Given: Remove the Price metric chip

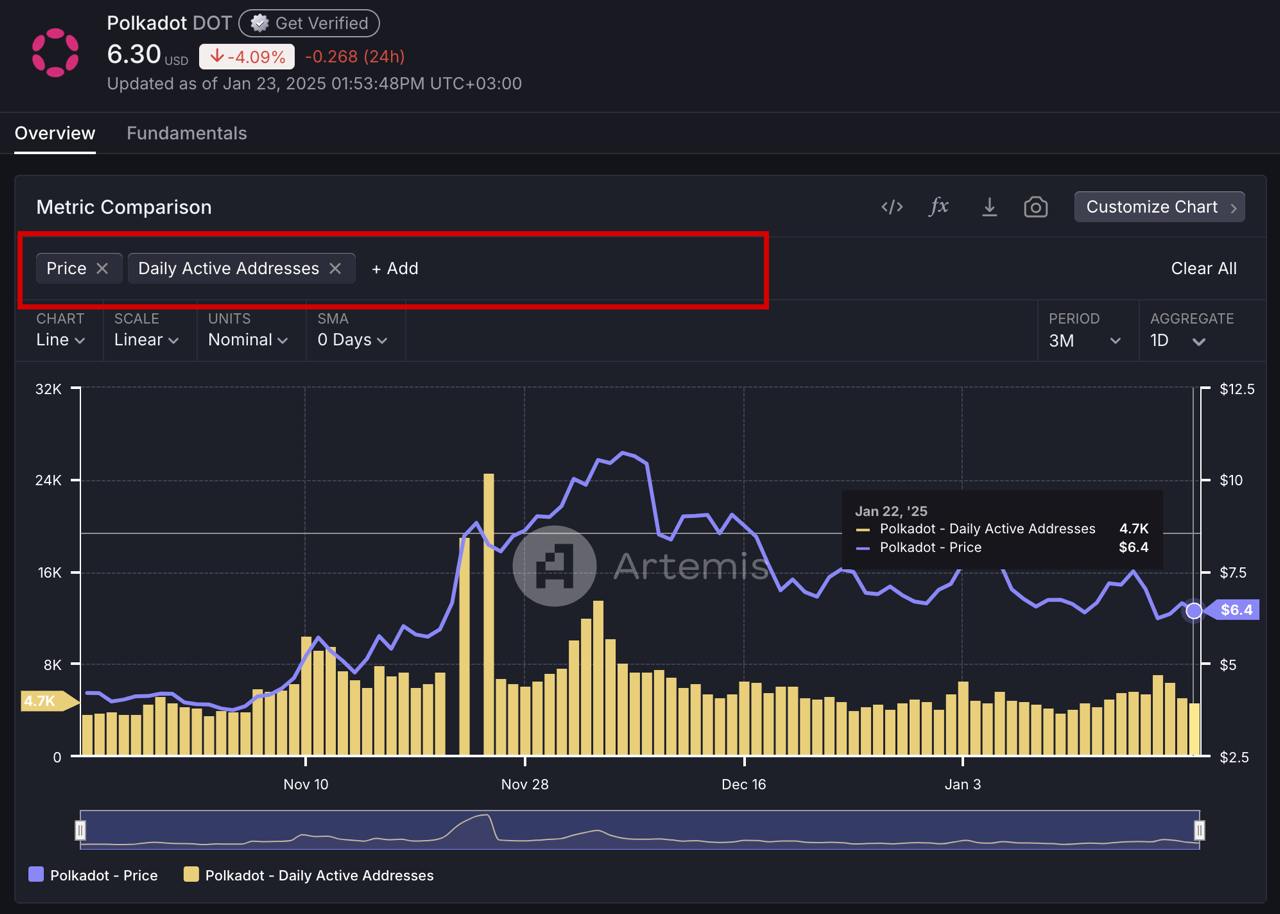Looking at the screenshot, I should 102,268.
